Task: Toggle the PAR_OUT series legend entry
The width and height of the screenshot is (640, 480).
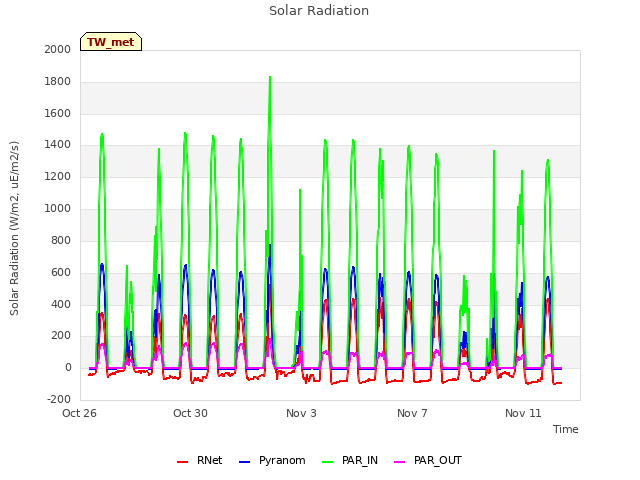Action: click(428, 461)
